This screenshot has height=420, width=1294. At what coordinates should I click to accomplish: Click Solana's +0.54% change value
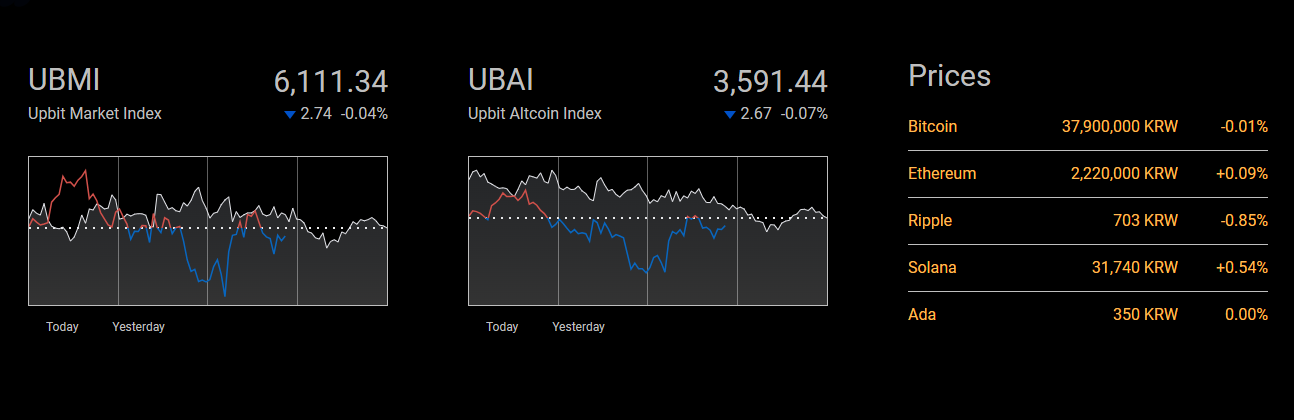point(1241,268)
